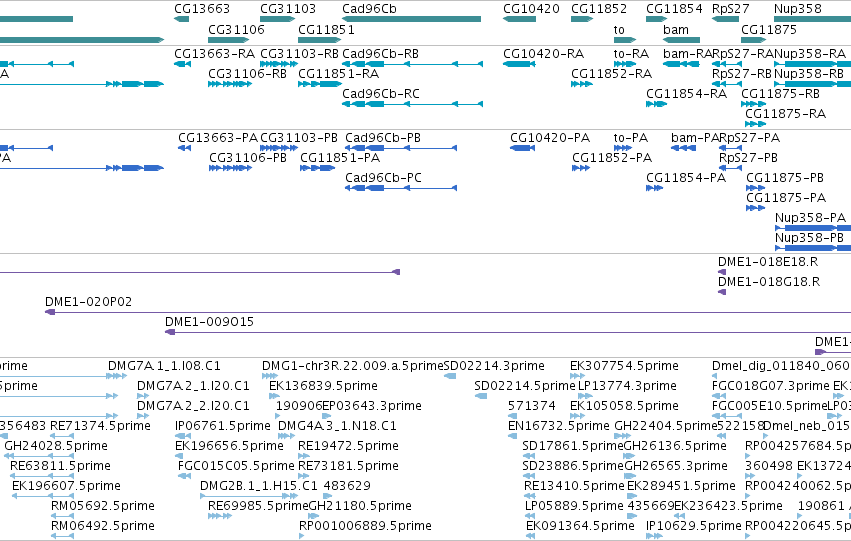The image size is (851, 541).
Task: Select the CG11854 gene label
Action: 674,9
